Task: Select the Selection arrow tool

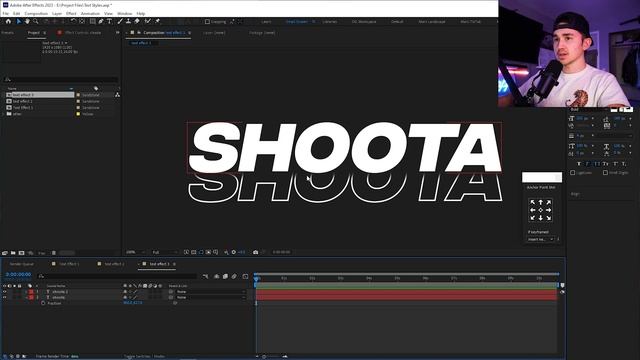Action: coord(18,21)
